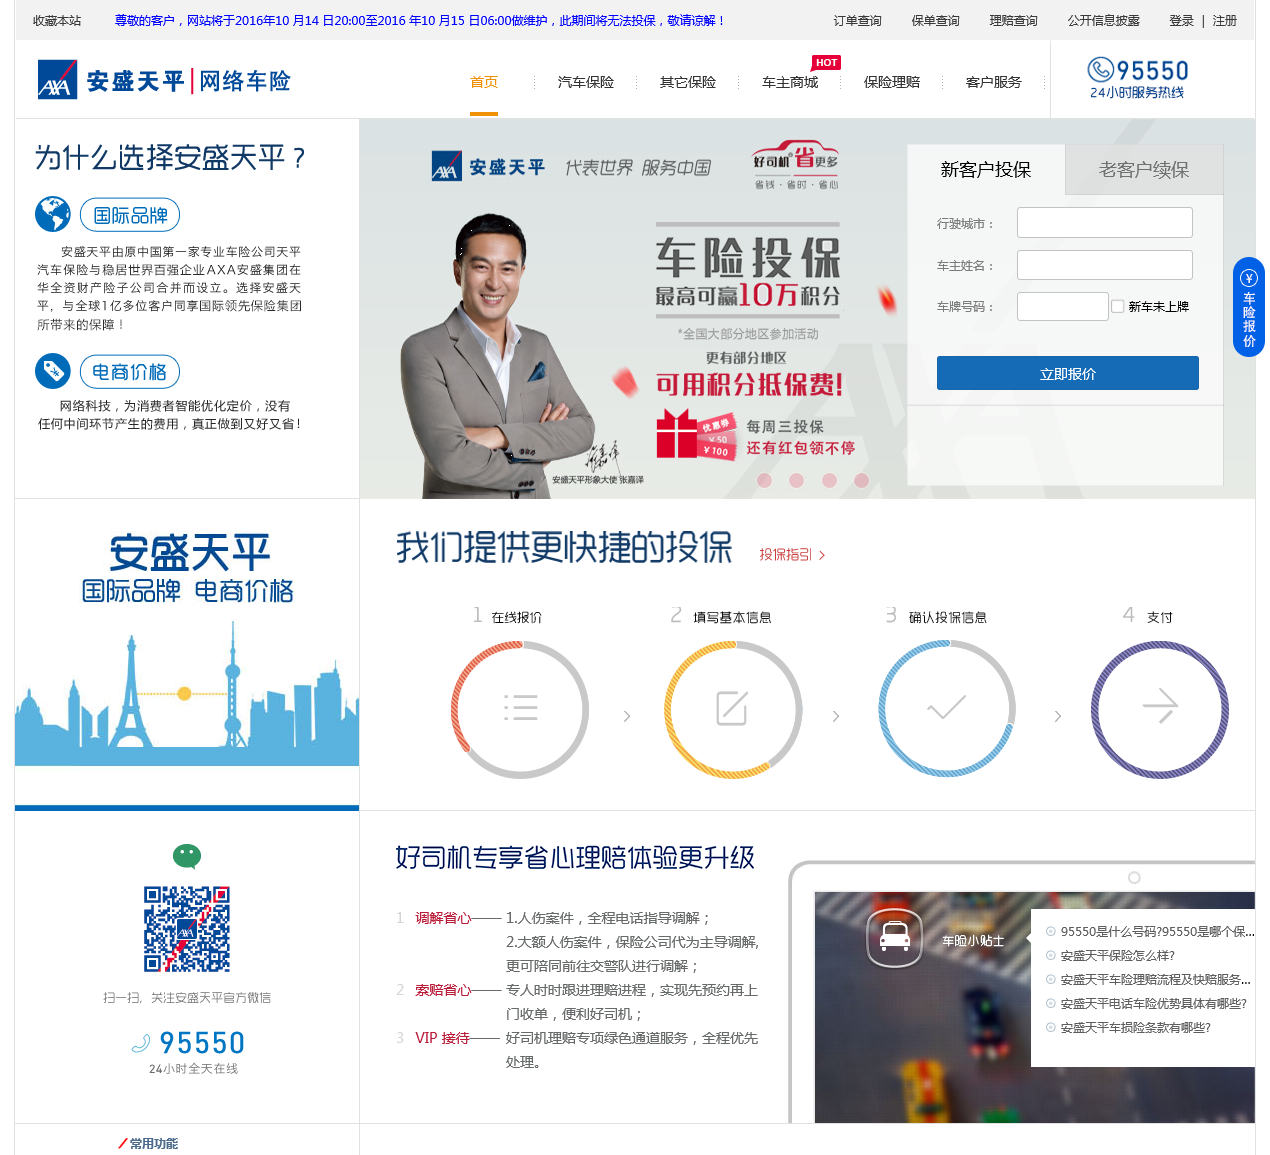Click the 调解省心 red label

coord(443,918)
